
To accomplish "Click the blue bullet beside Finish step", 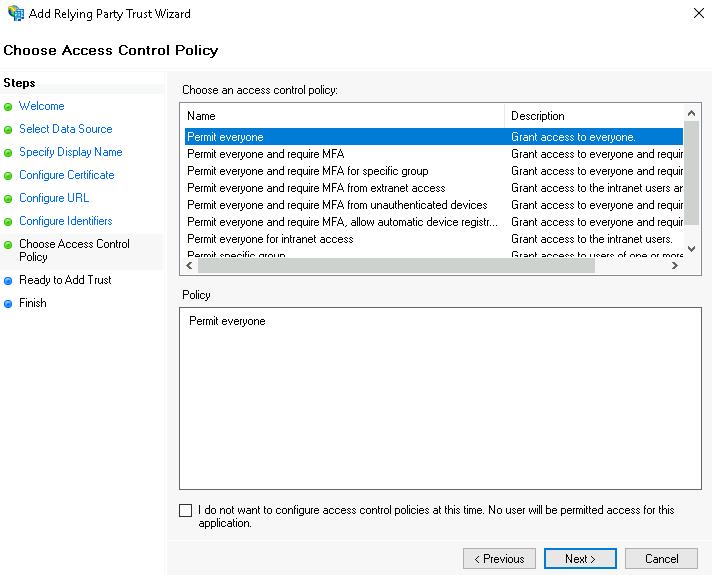I will (9, 304).
